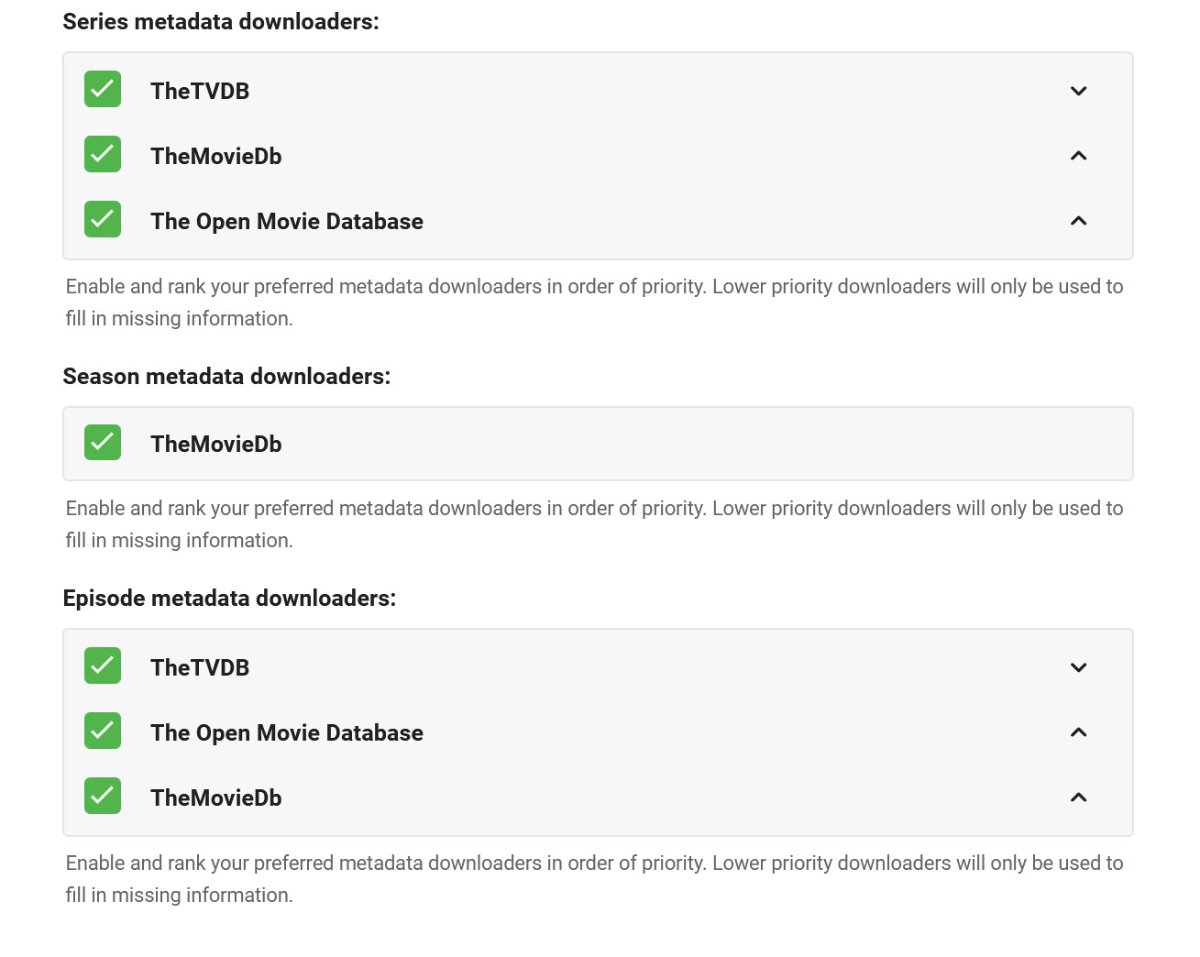Click the Series metadata downloaders heading
1200x957 pixels.
click(x=221, y=21)
